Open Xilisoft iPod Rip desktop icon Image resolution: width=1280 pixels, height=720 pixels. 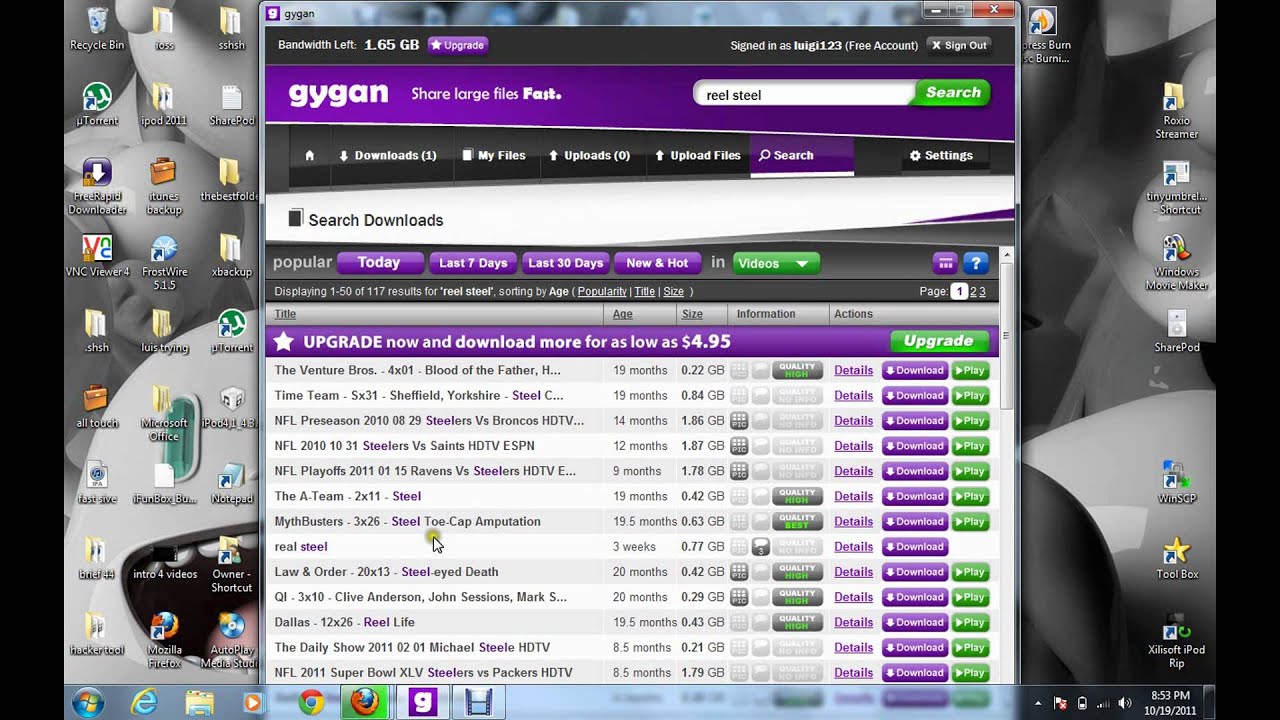1176,640
